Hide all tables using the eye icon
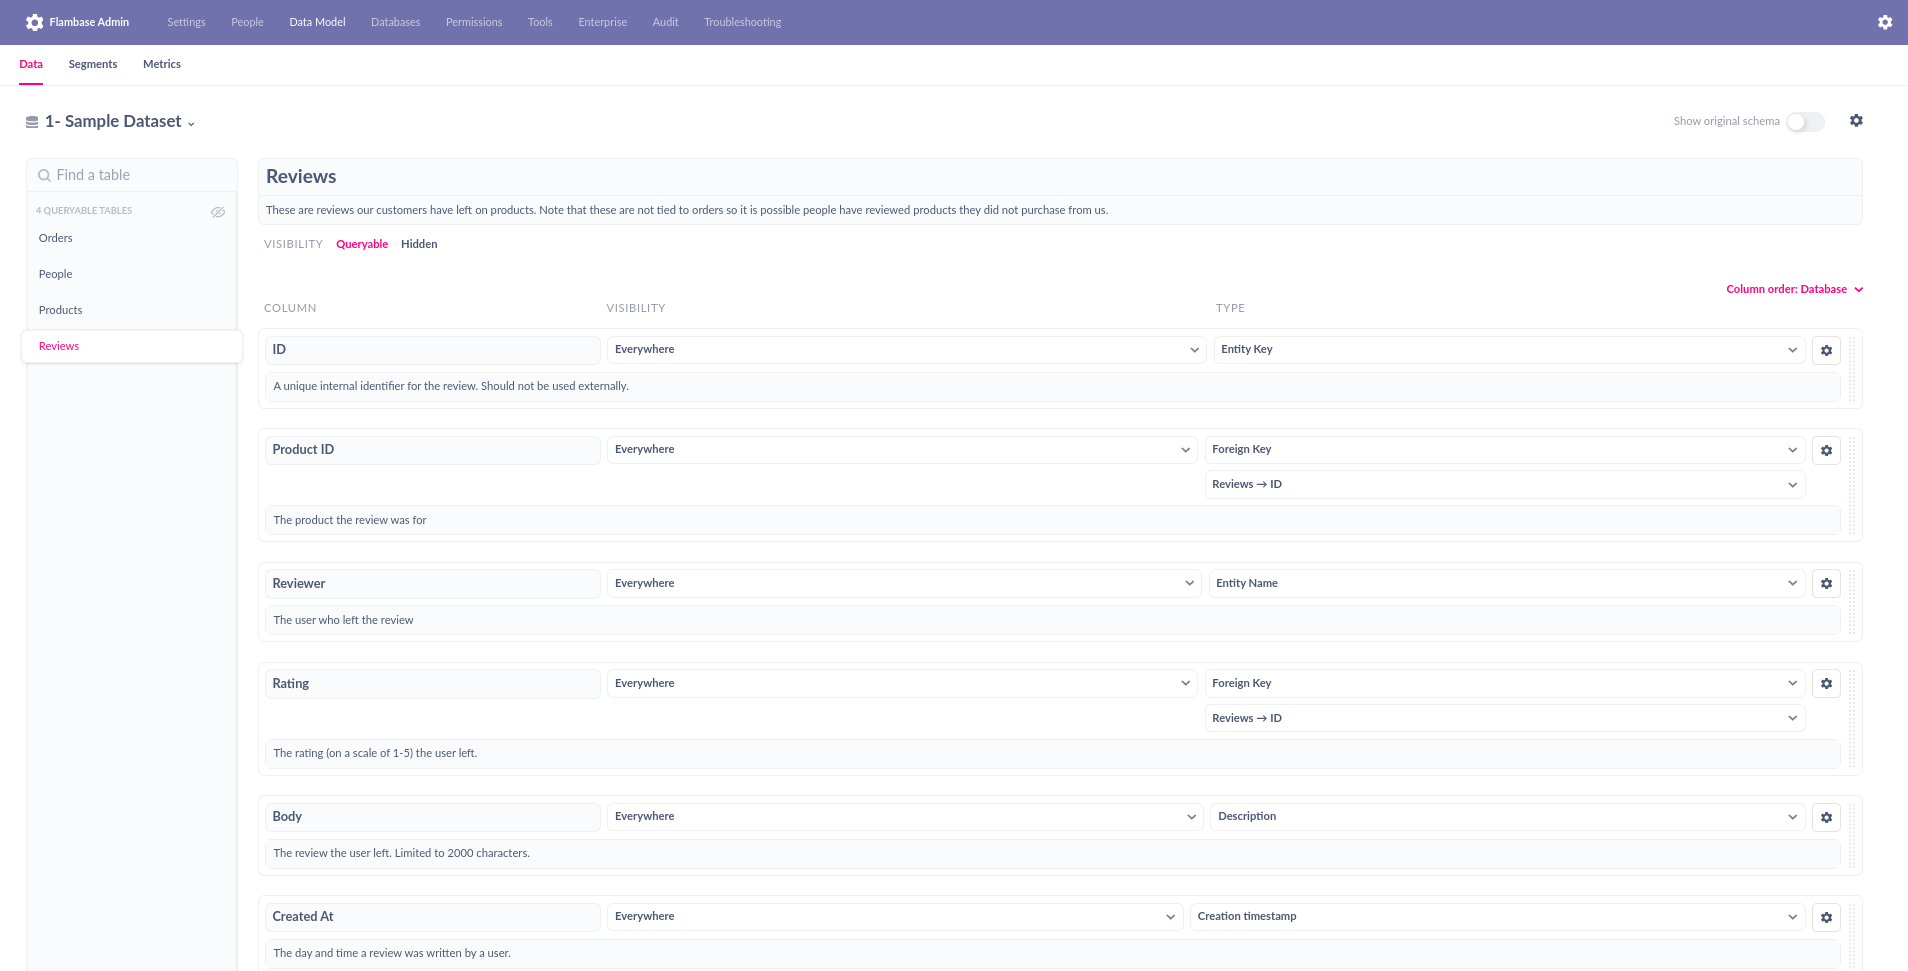This screenshot has height=971, width=1908. pos(218,212)
